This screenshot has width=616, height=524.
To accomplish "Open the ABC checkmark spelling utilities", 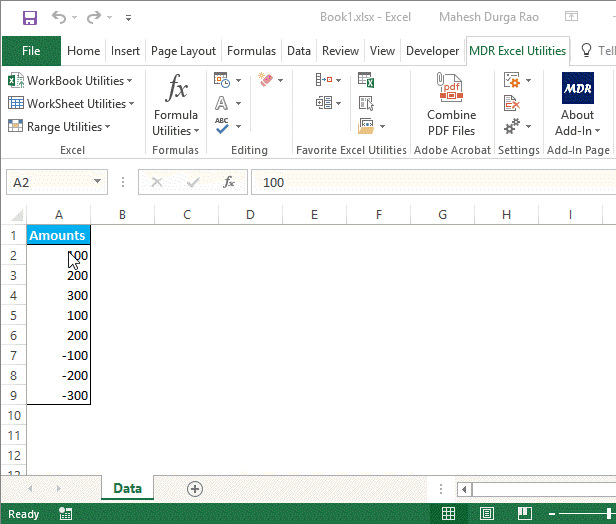I will (x=227, y=126).
